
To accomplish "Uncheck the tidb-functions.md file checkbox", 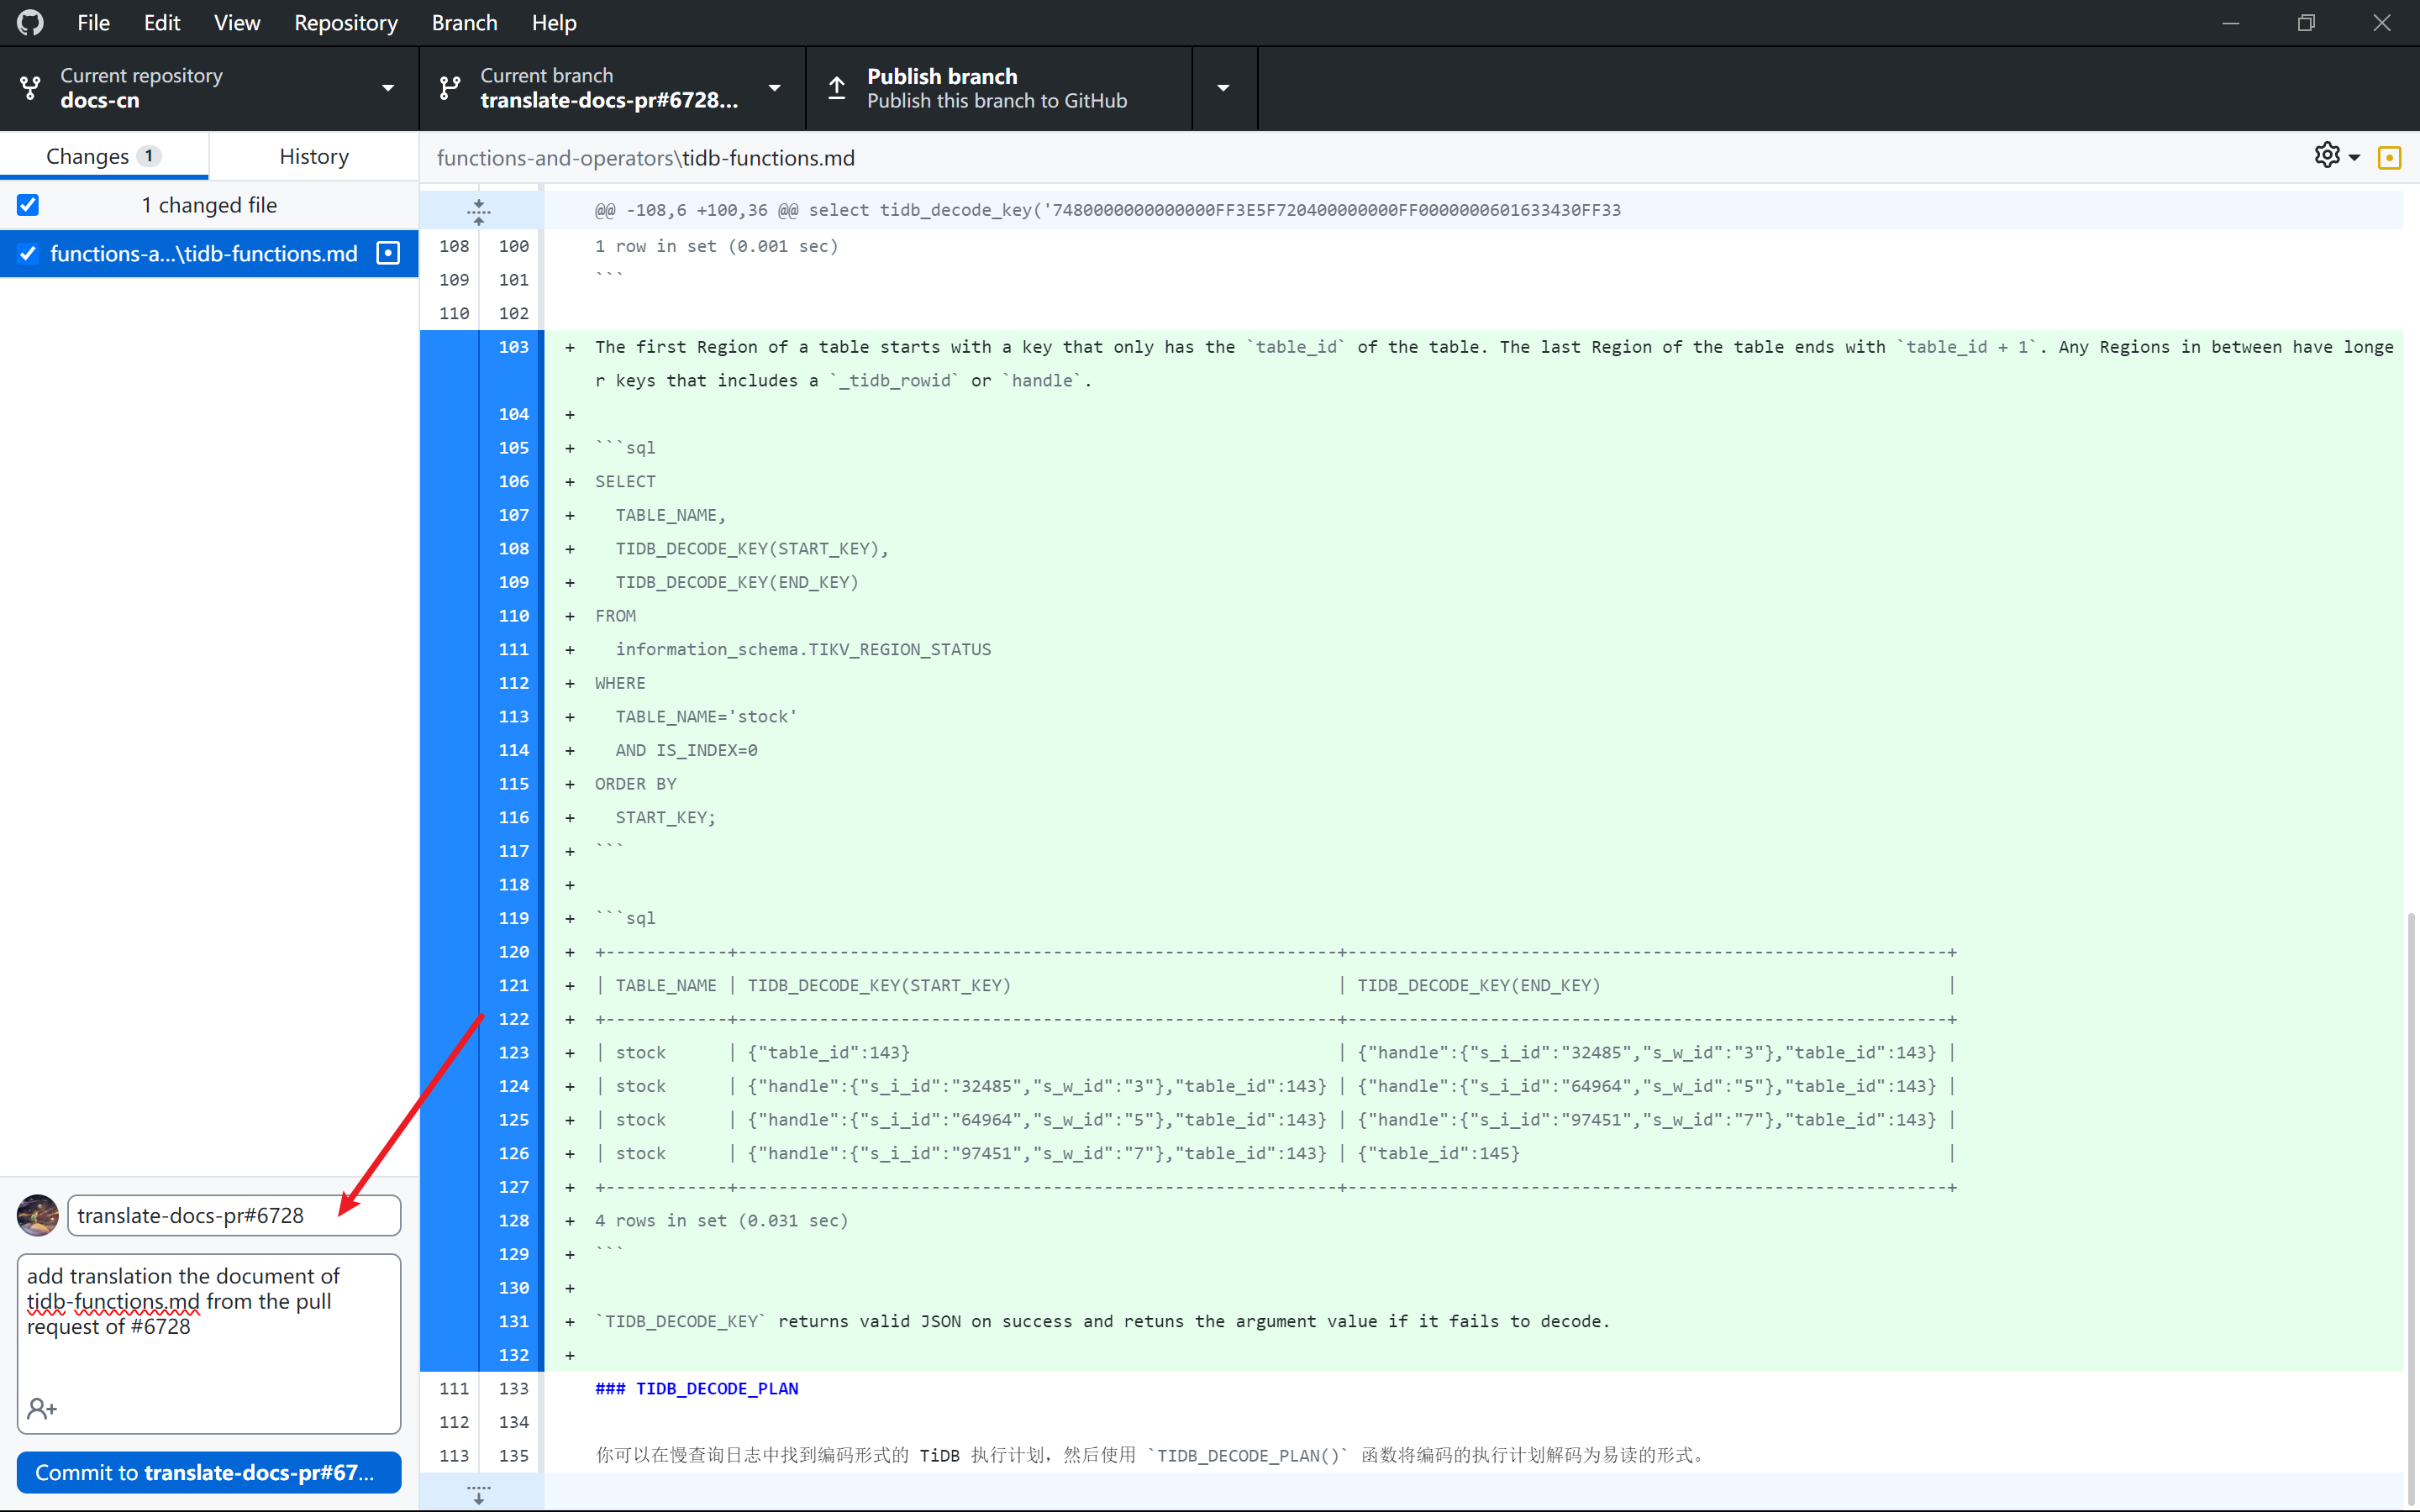I will (28, 253).
